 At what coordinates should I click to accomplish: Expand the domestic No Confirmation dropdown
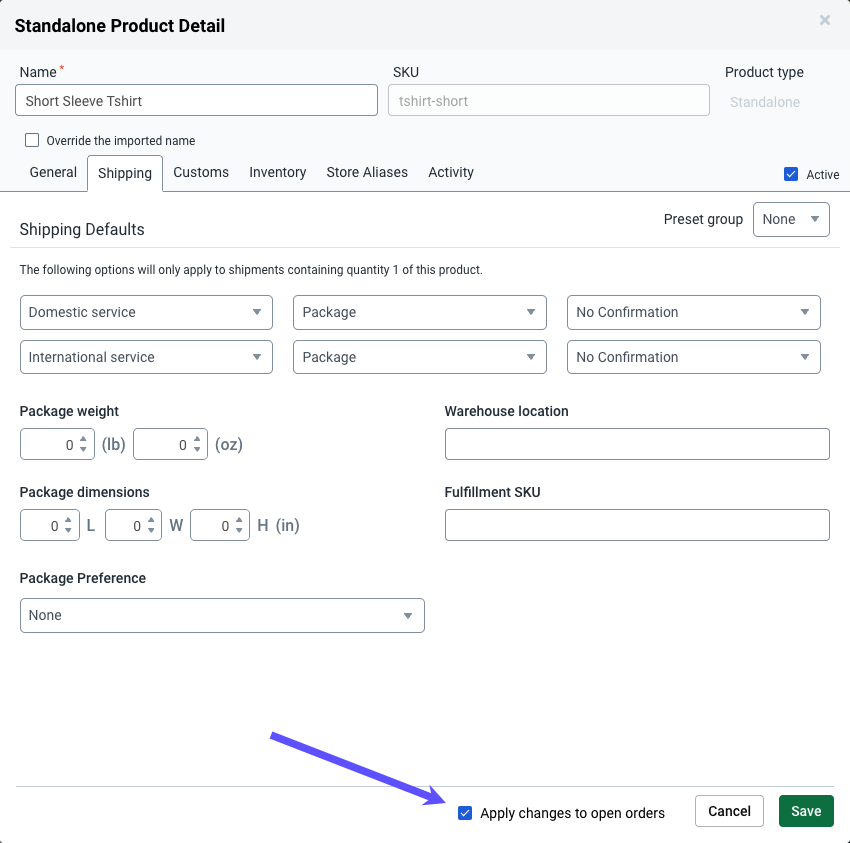point(693,312)
